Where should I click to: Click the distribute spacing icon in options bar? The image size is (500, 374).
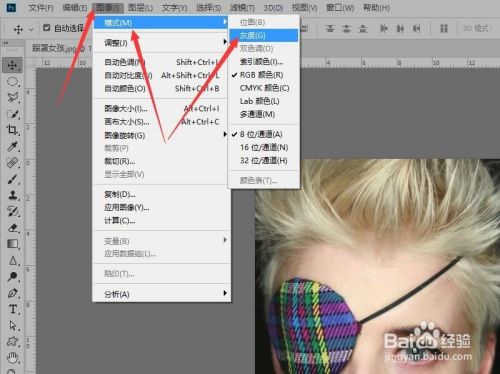coord(444,29)
